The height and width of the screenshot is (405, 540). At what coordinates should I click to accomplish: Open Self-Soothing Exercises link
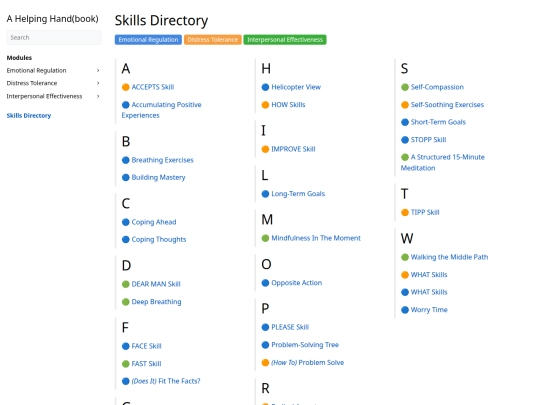pos(447,105)
